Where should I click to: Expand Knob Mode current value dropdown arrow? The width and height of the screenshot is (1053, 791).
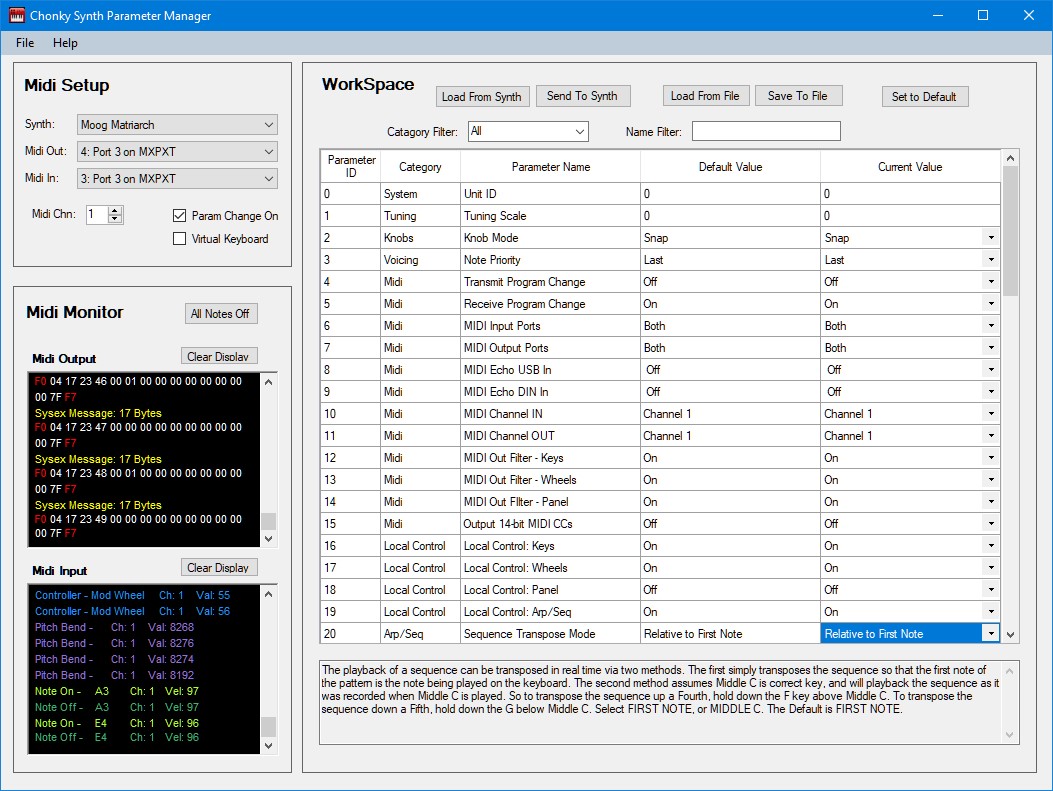(990, 238)
